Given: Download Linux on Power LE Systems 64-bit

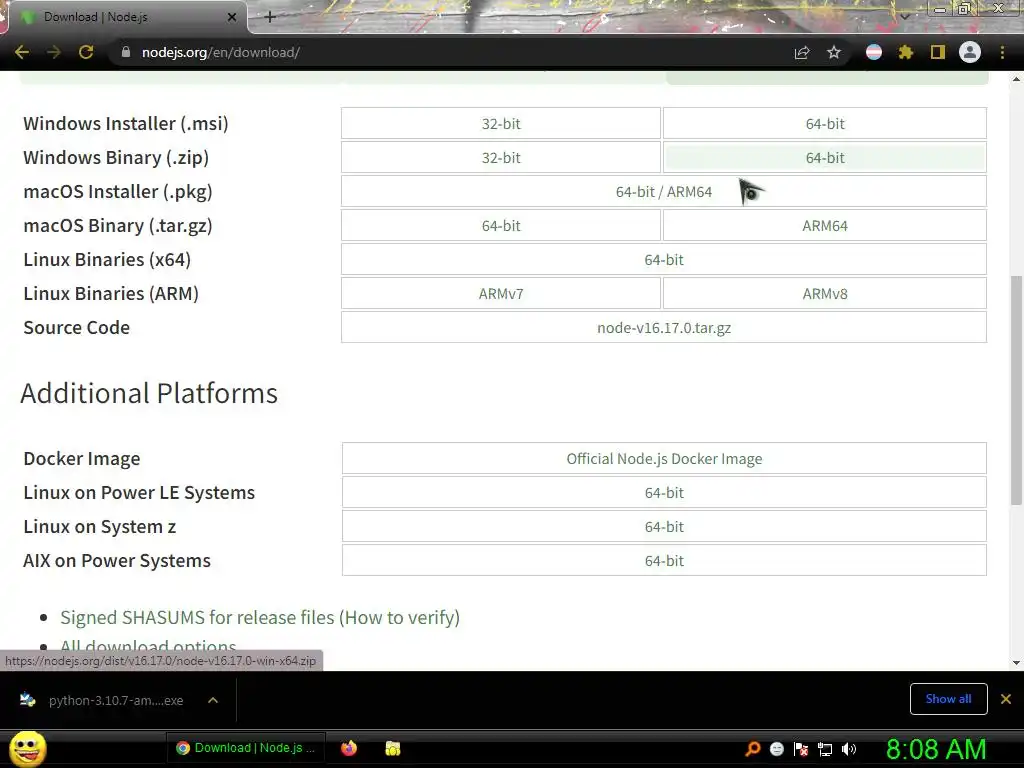Looking at the screenshot, I should click(x=664, y=492).
